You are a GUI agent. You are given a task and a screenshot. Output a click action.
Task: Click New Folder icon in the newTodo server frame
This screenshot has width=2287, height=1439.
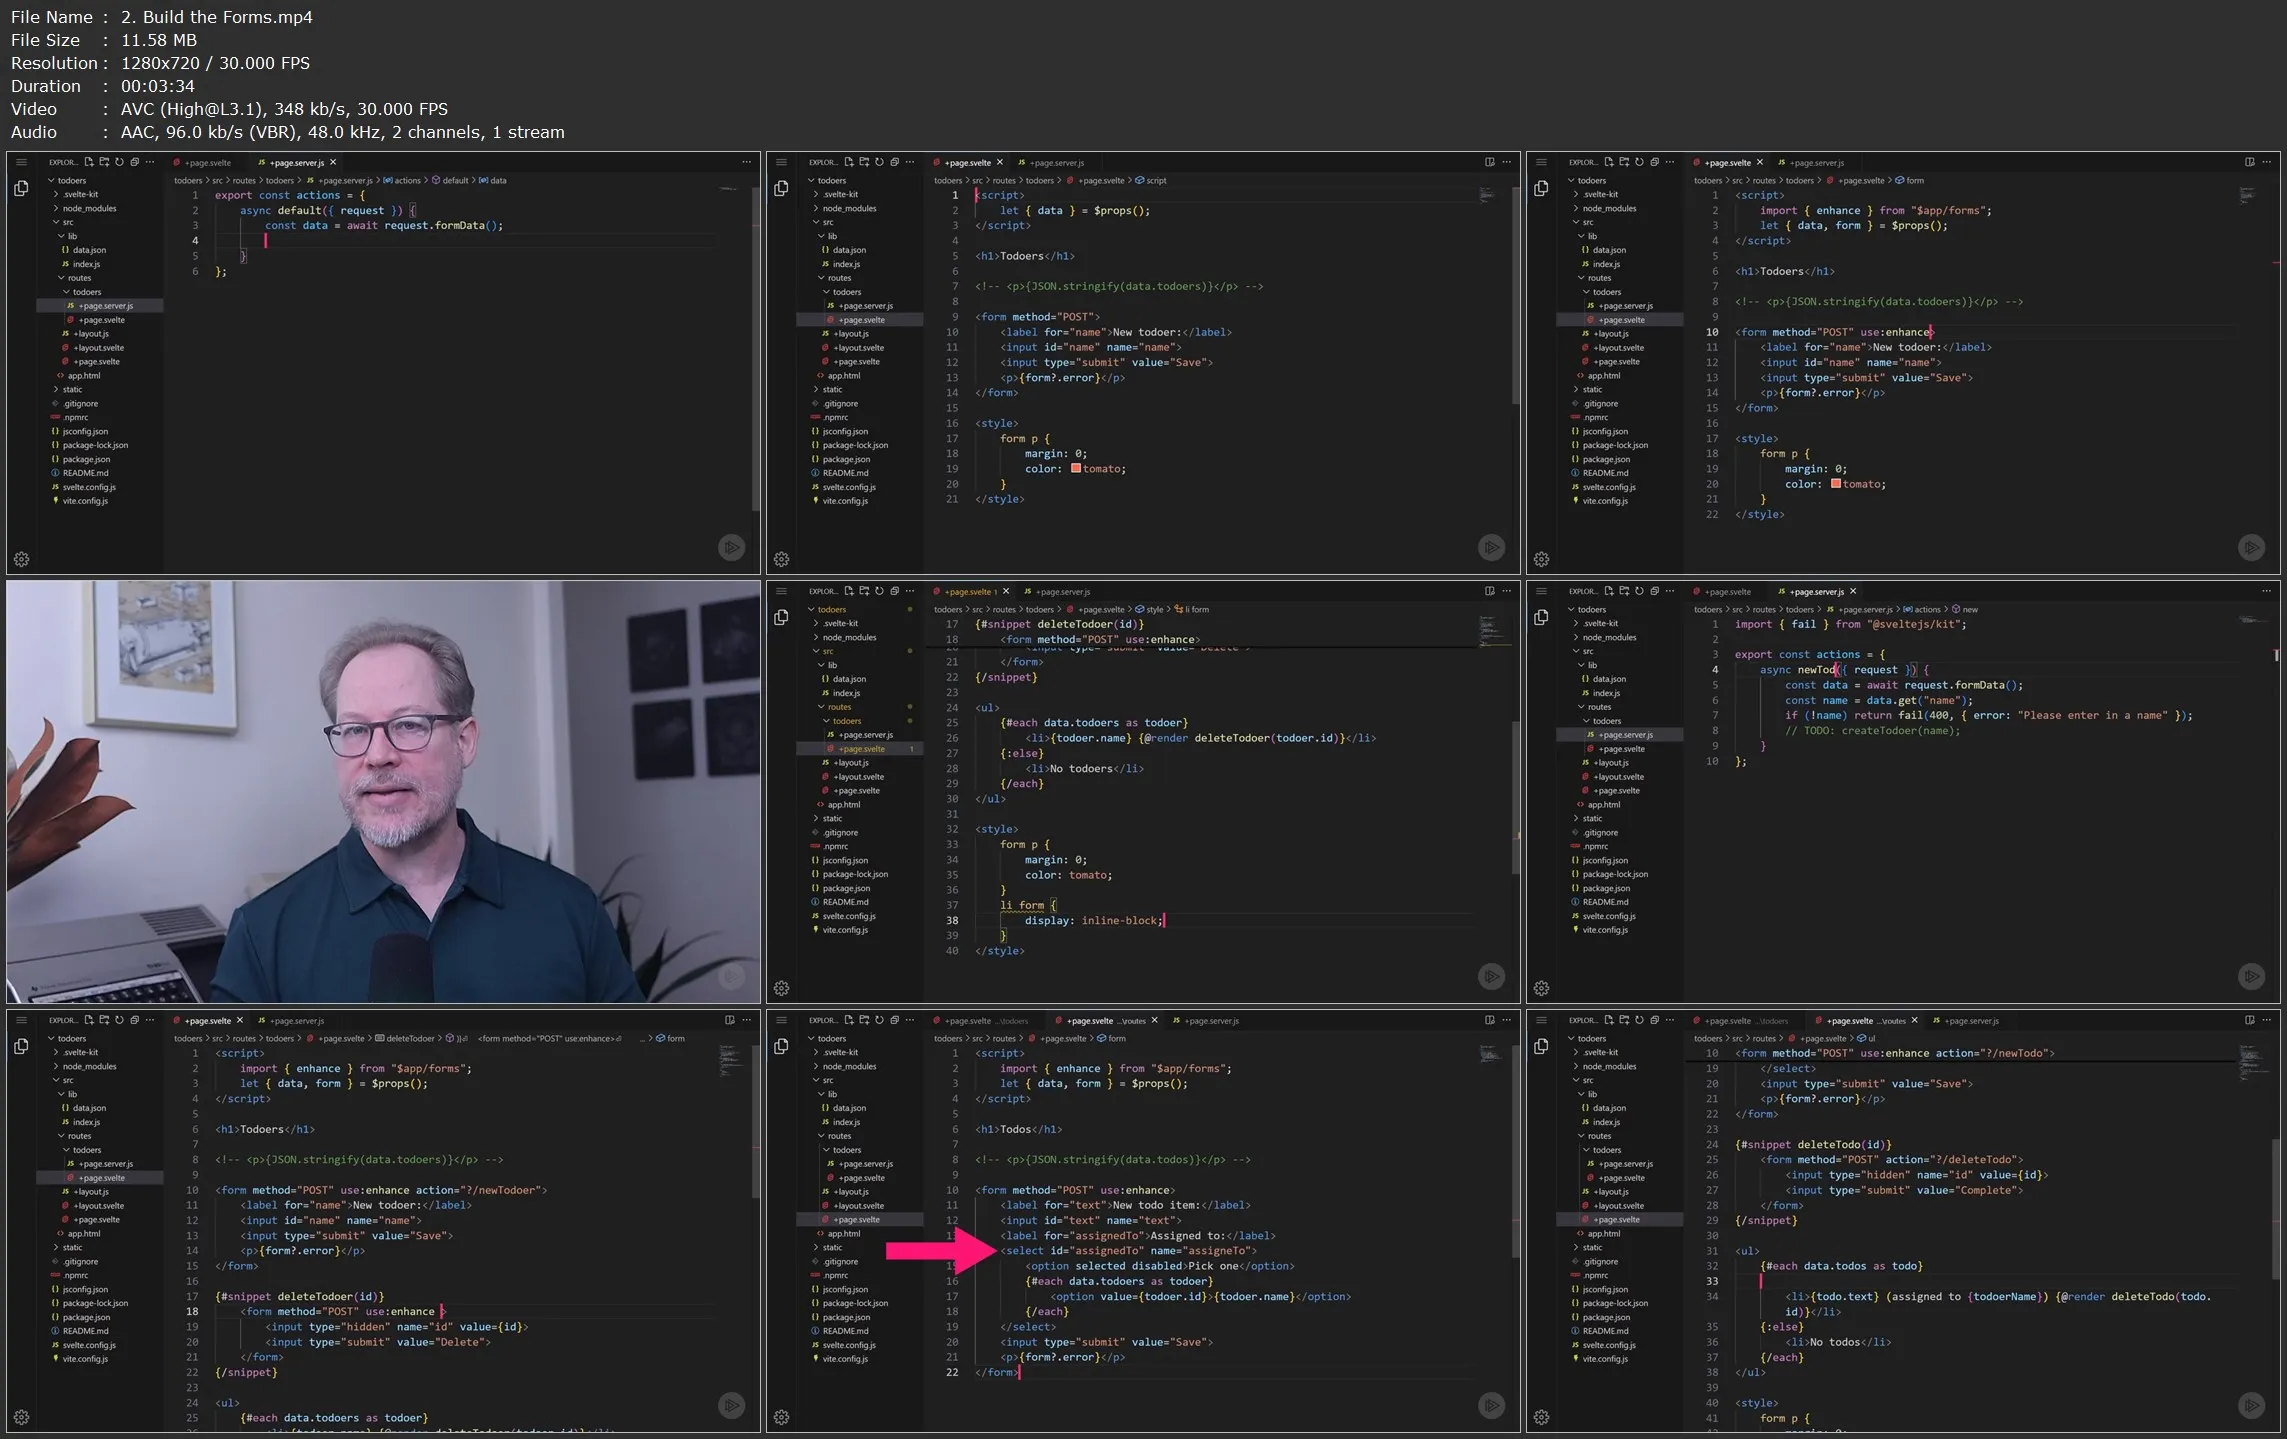(x=1624, y=591)
